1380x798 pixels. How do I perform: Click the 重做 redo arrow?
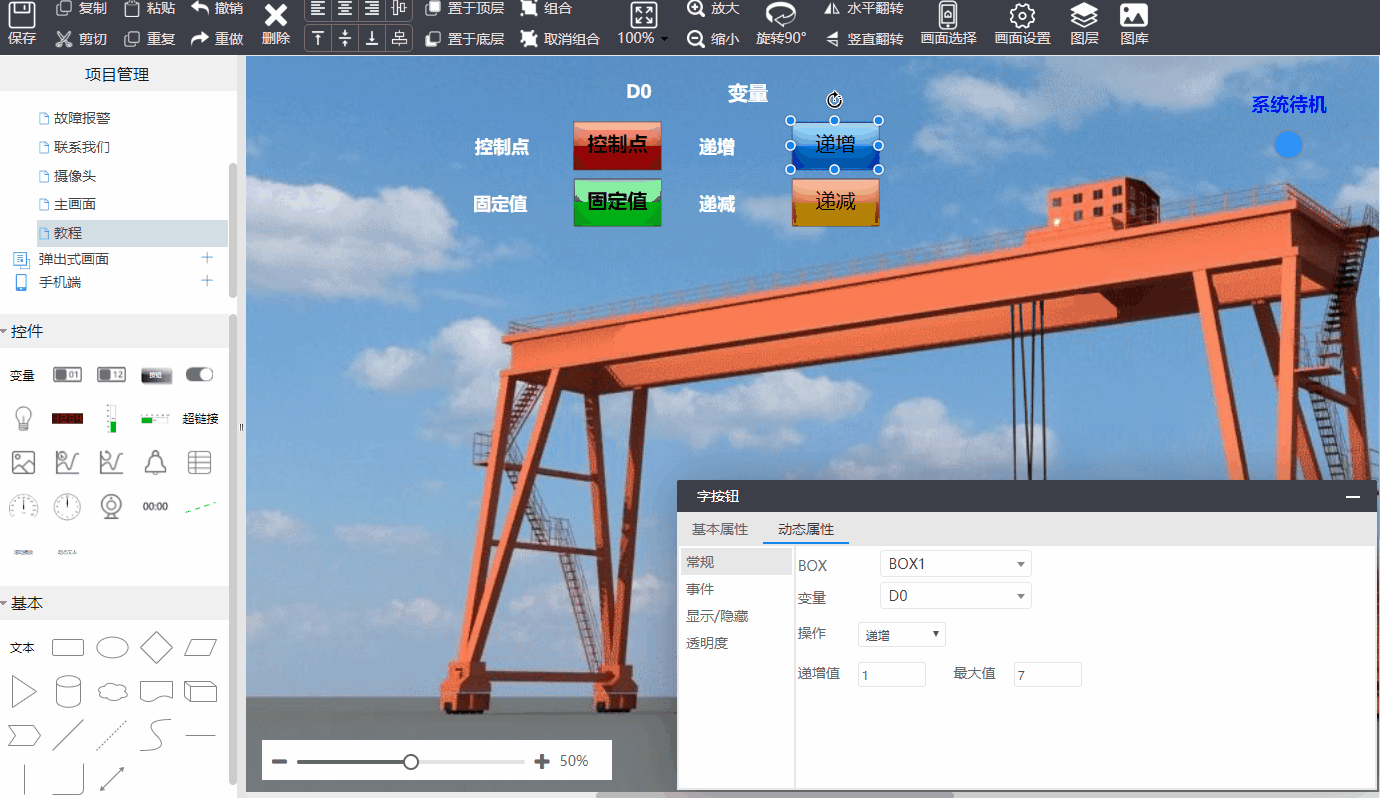point(216,39)
